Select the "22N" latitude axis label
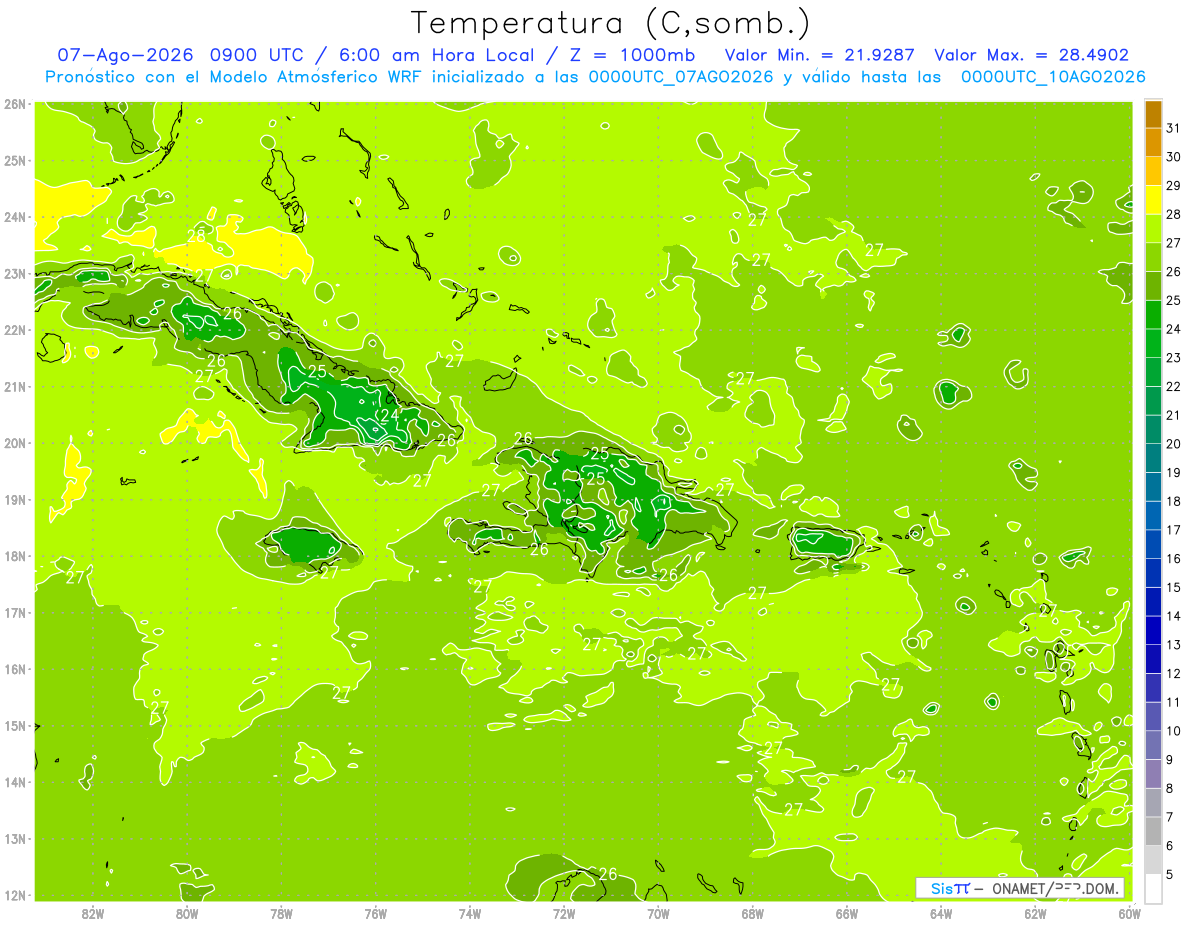 click(15, 330)
